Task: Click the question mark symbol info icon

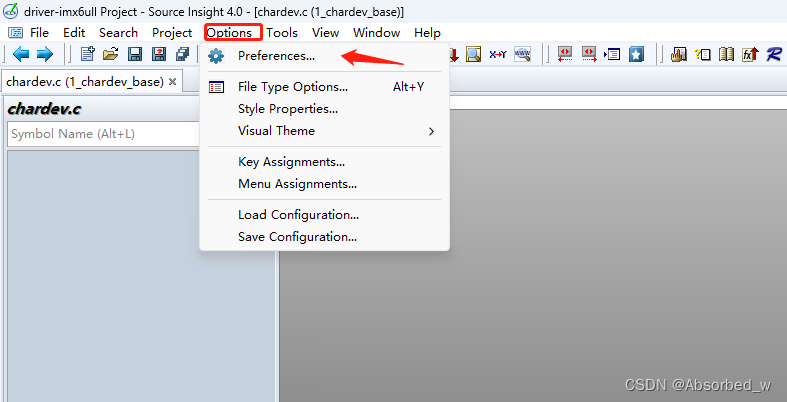Action: pos(703,54)
